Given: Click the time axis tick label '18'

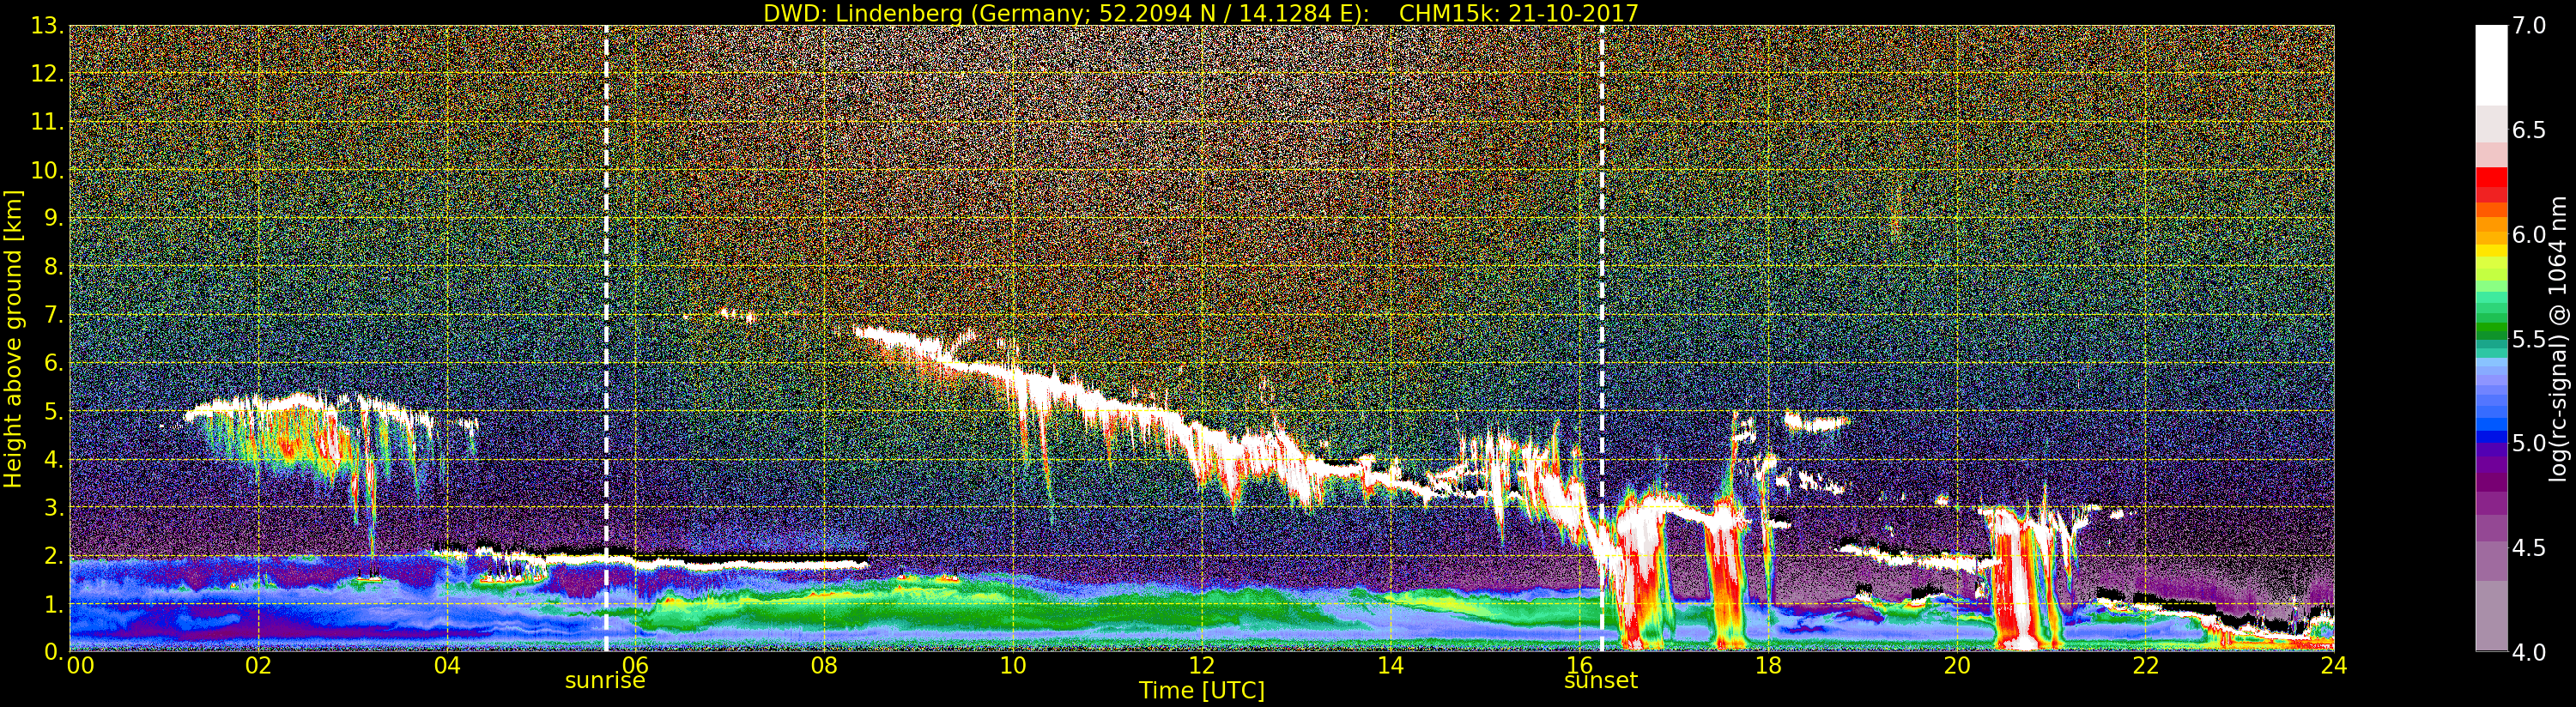Looking at the screenshot, I should [1768, 666].
